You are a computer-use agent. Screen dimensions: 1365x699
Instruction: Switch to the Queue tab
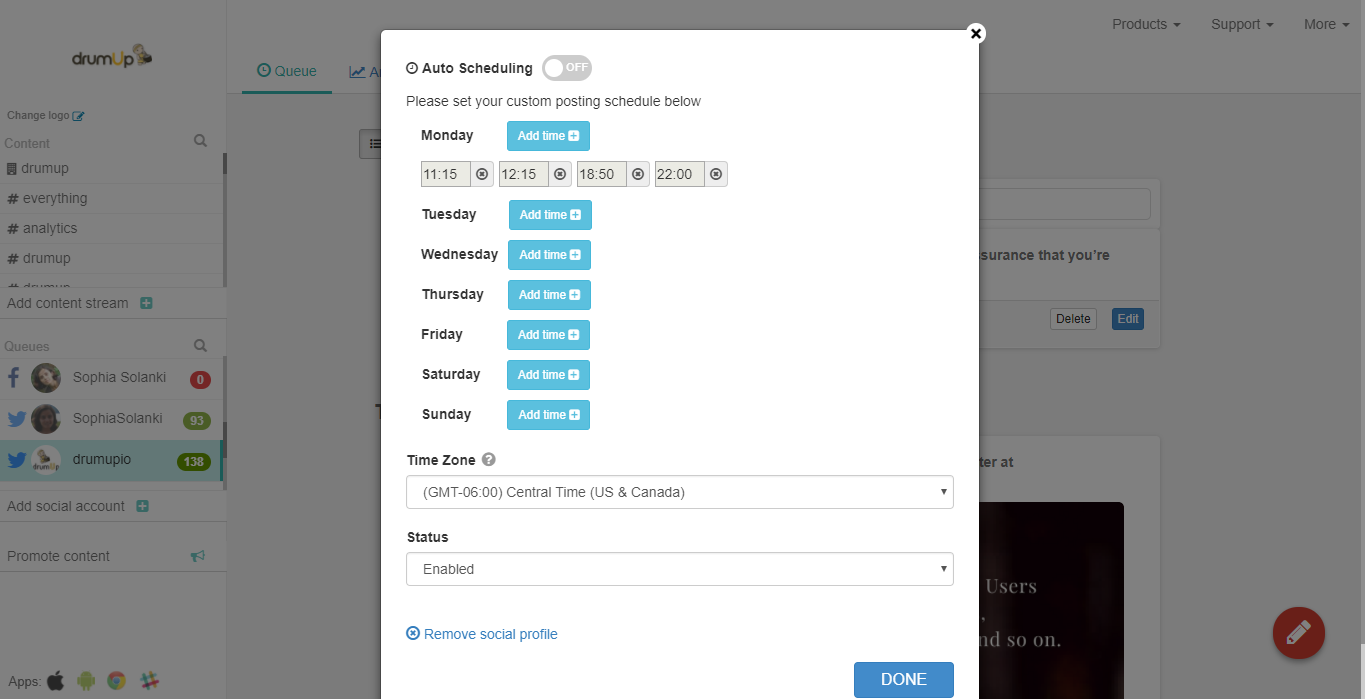coord(287,71)
